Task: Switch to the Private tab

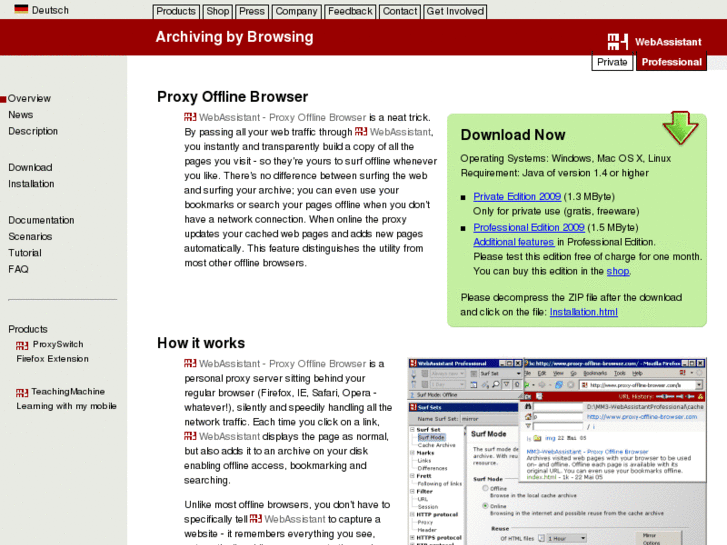Action: [612, 62]
